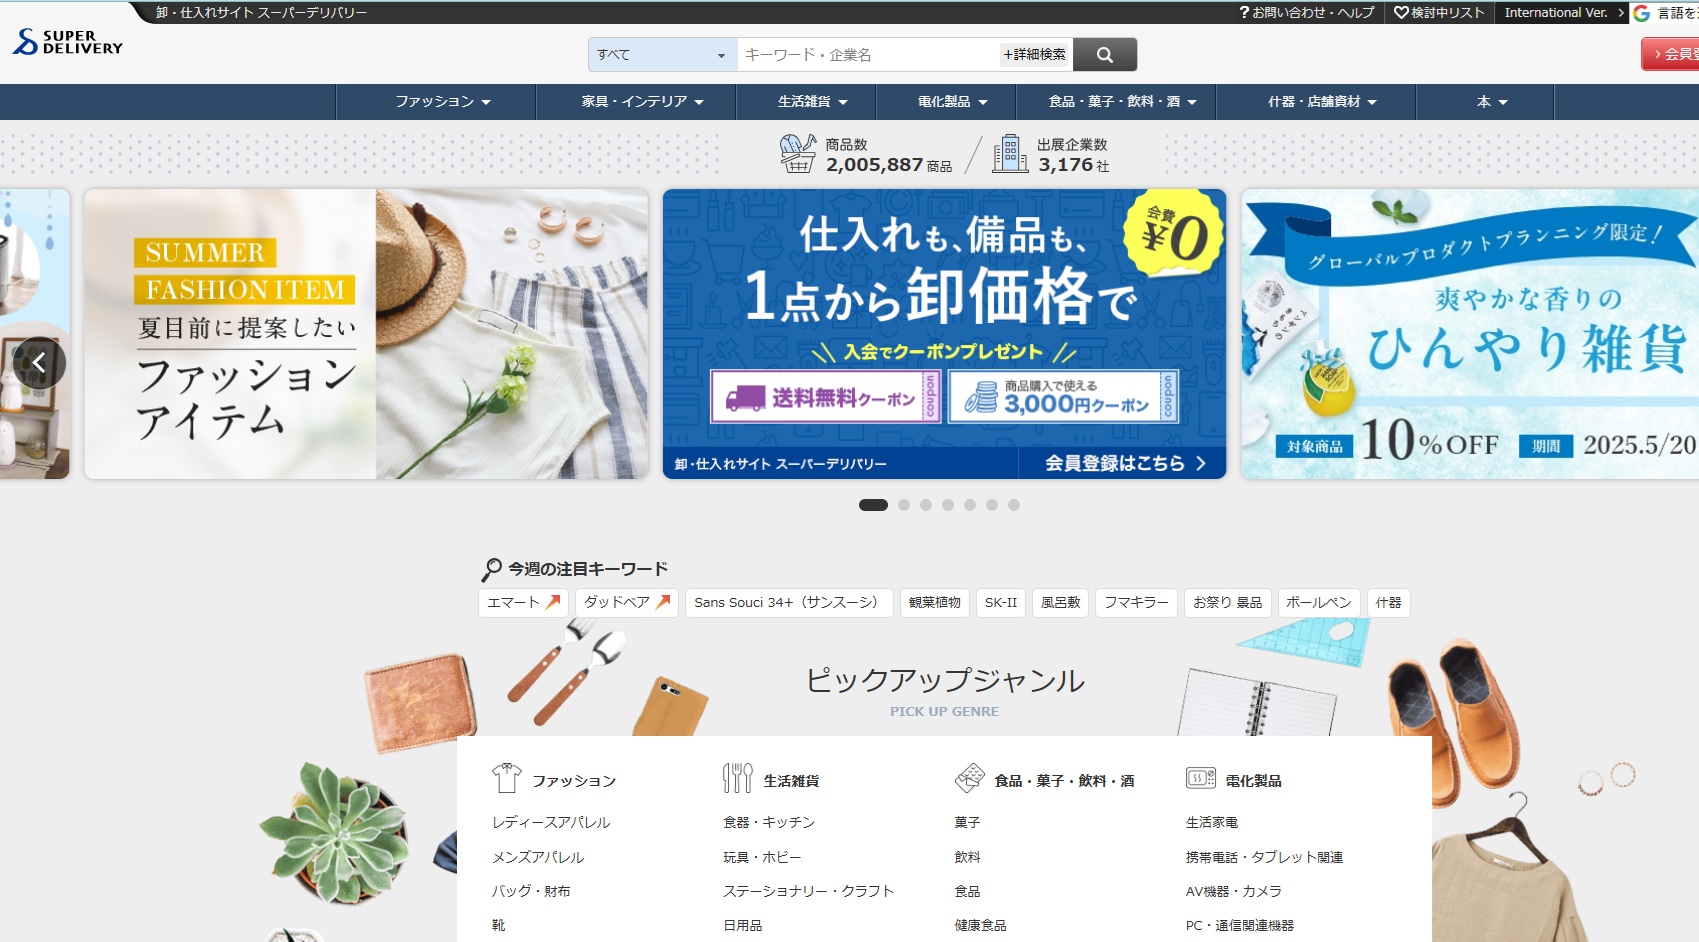Open the すべて search category dropdown
Screen dimensions: 1699x942
point(660,54)
